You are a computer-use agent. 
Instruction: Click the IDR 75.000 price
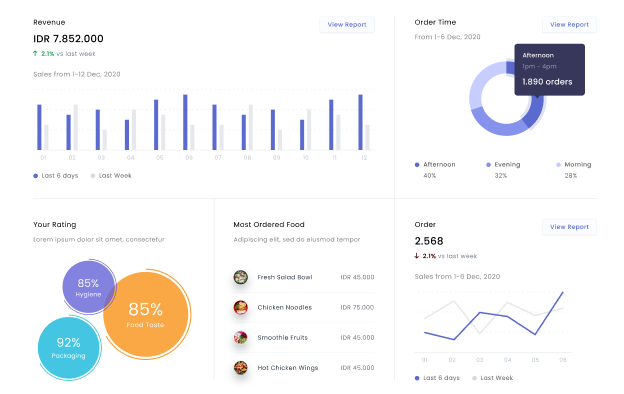coord(357,307)
